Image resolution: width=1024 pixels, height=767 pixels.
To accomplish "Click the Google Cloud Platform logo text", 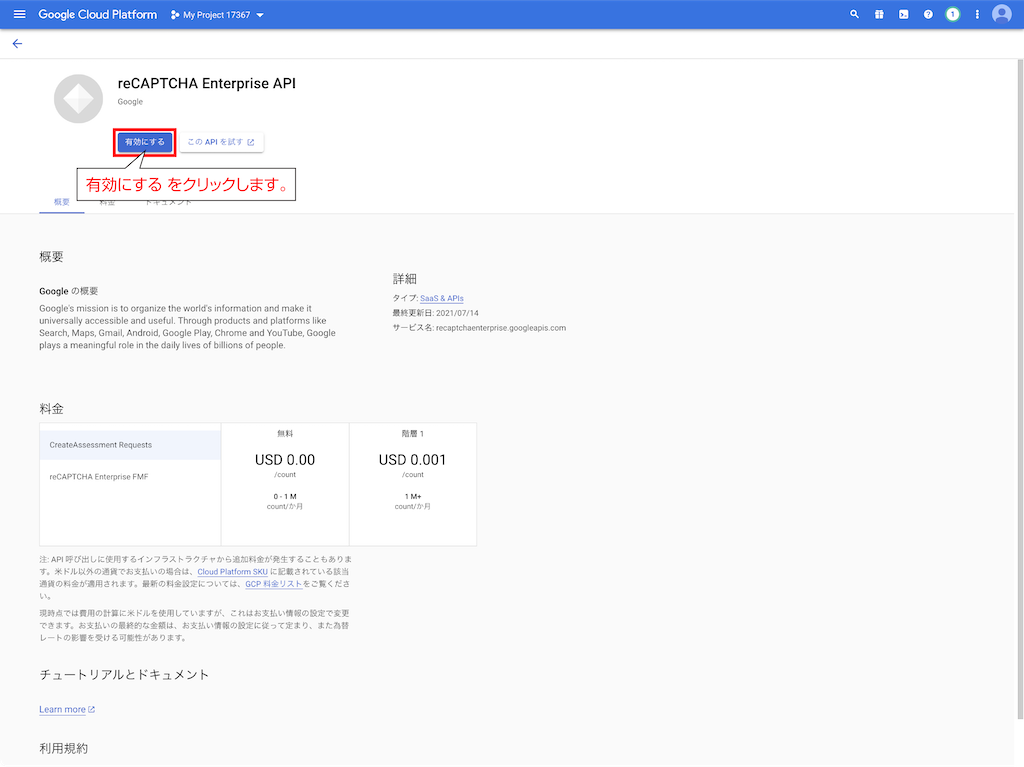I will pos(98,14).
